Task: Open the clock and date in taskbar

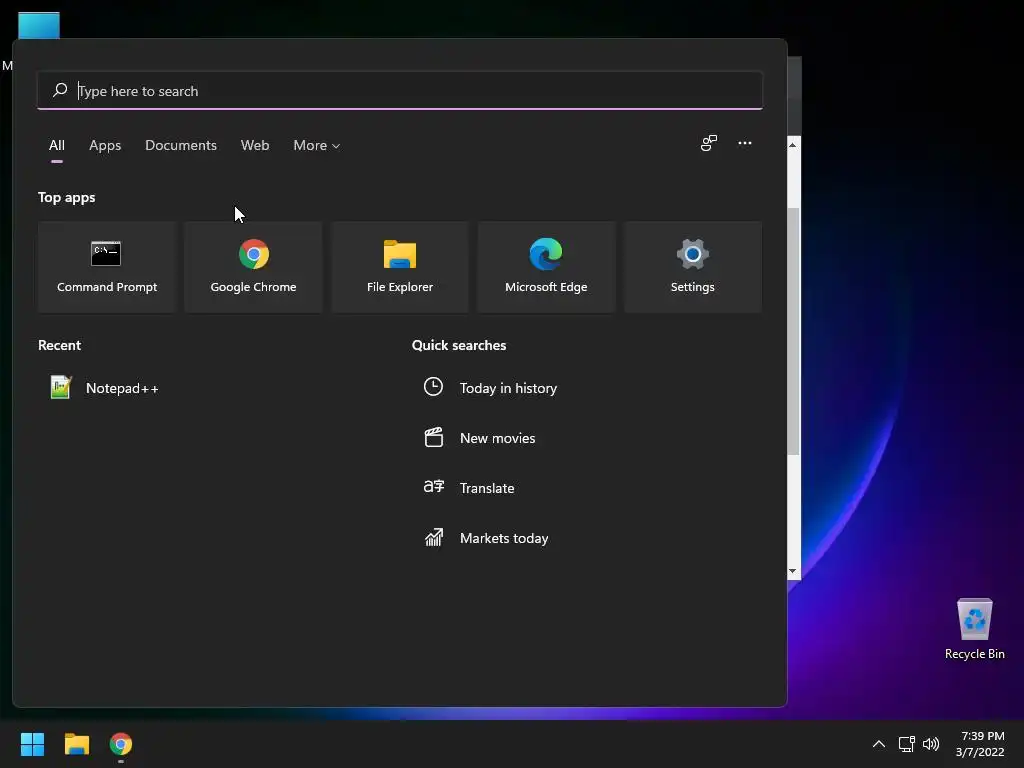Action: [980, 744]
